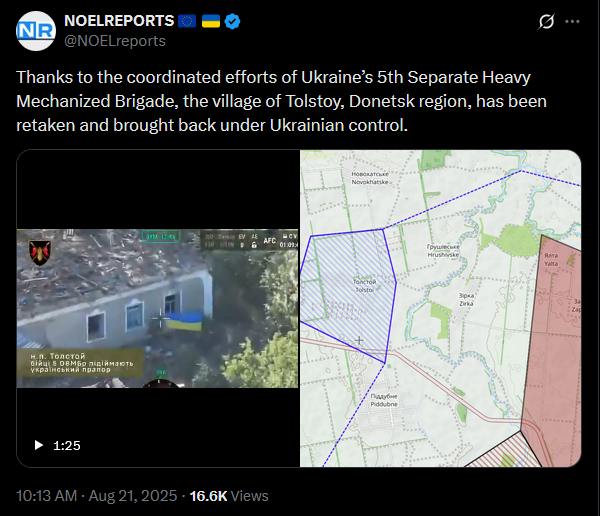Open the 10:13 AM Aug 21 timestamp
The height and width of the screenshot is (516, 600).
coord(96,496)
